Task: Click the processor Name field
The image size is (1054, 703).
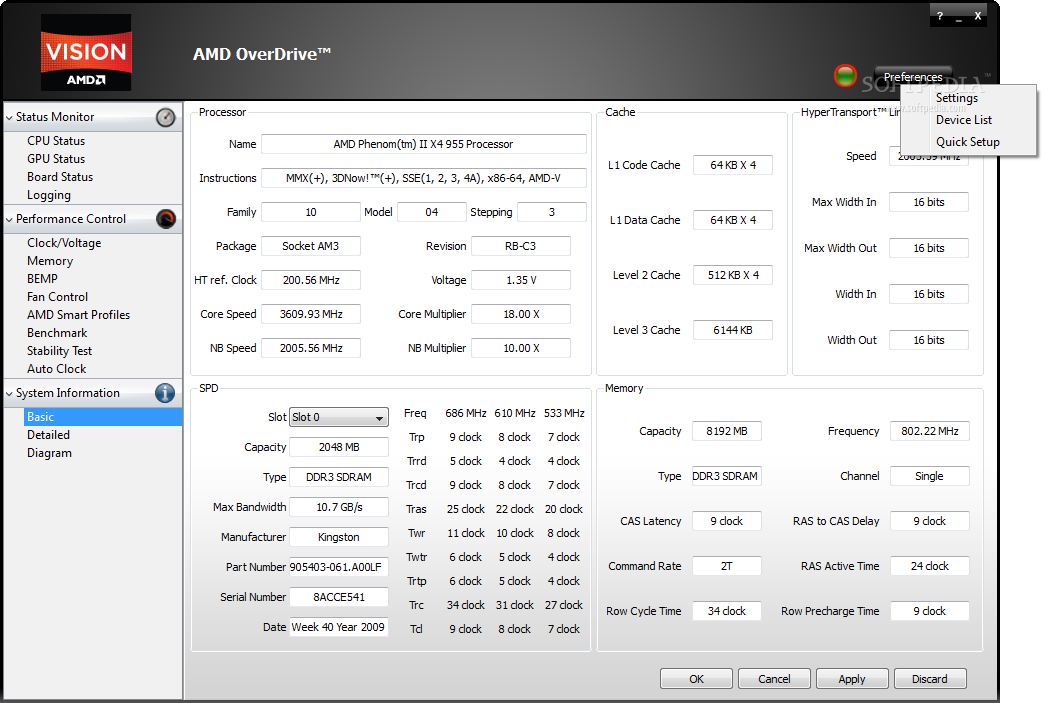Action: [423, 144]
